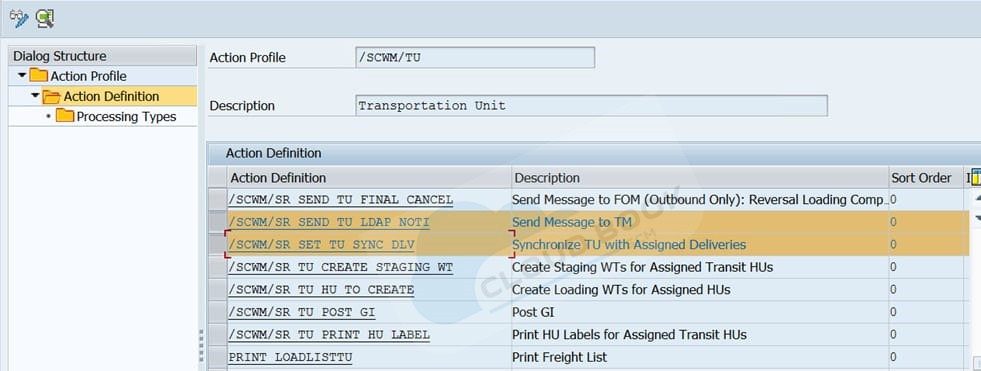Screen dimensions: 981x371
Task: Toggle row selector for TU_CREATE_STAGING_WT
Action: (217, 267)
